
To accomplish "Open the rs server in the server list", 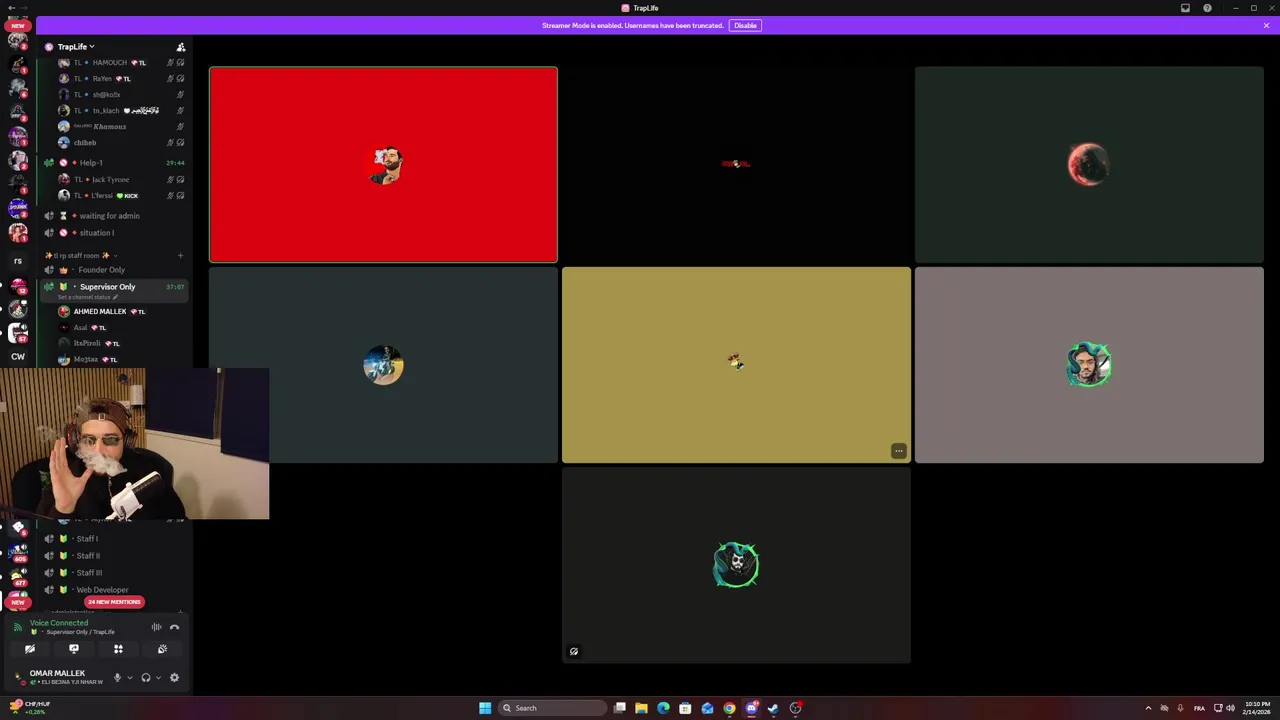I will (17, 261).
